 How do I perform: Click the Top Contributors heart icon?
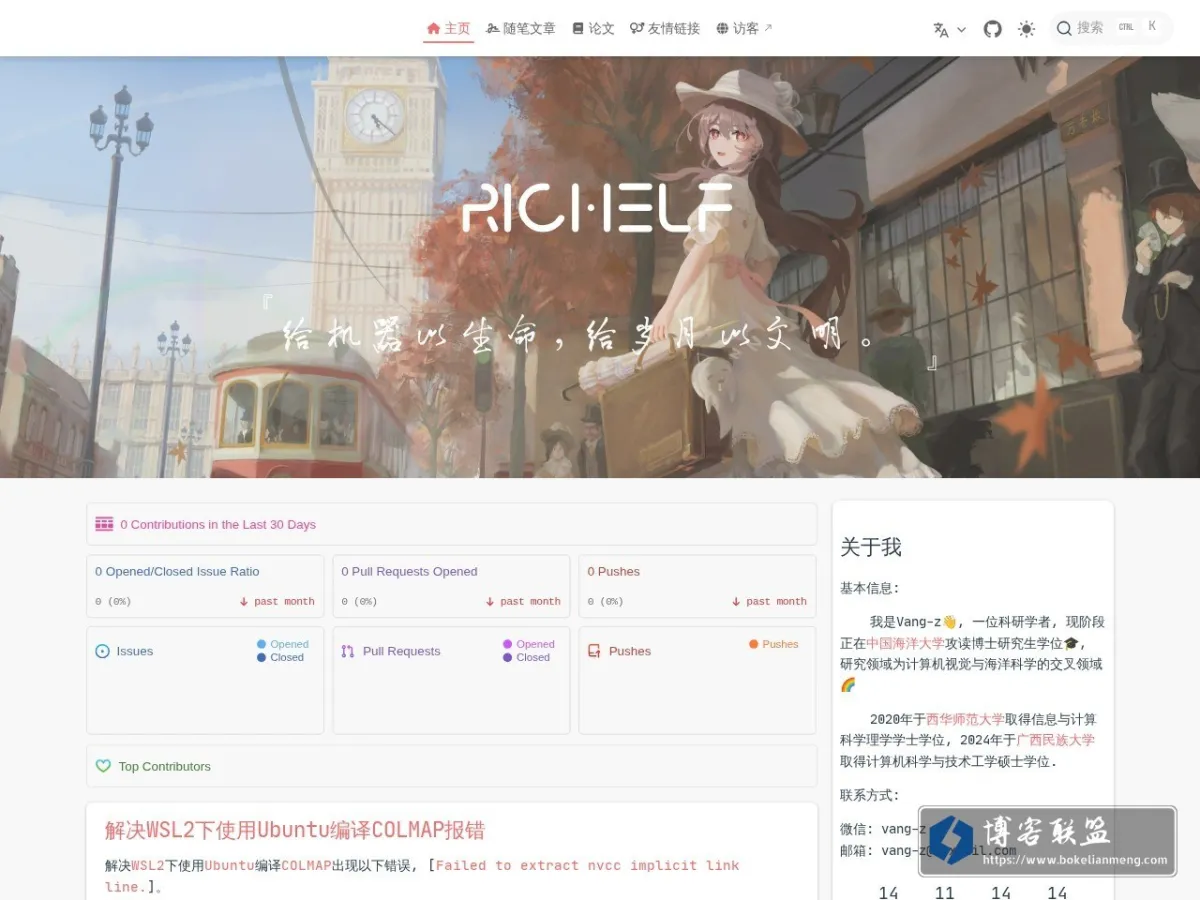point(103,766)
